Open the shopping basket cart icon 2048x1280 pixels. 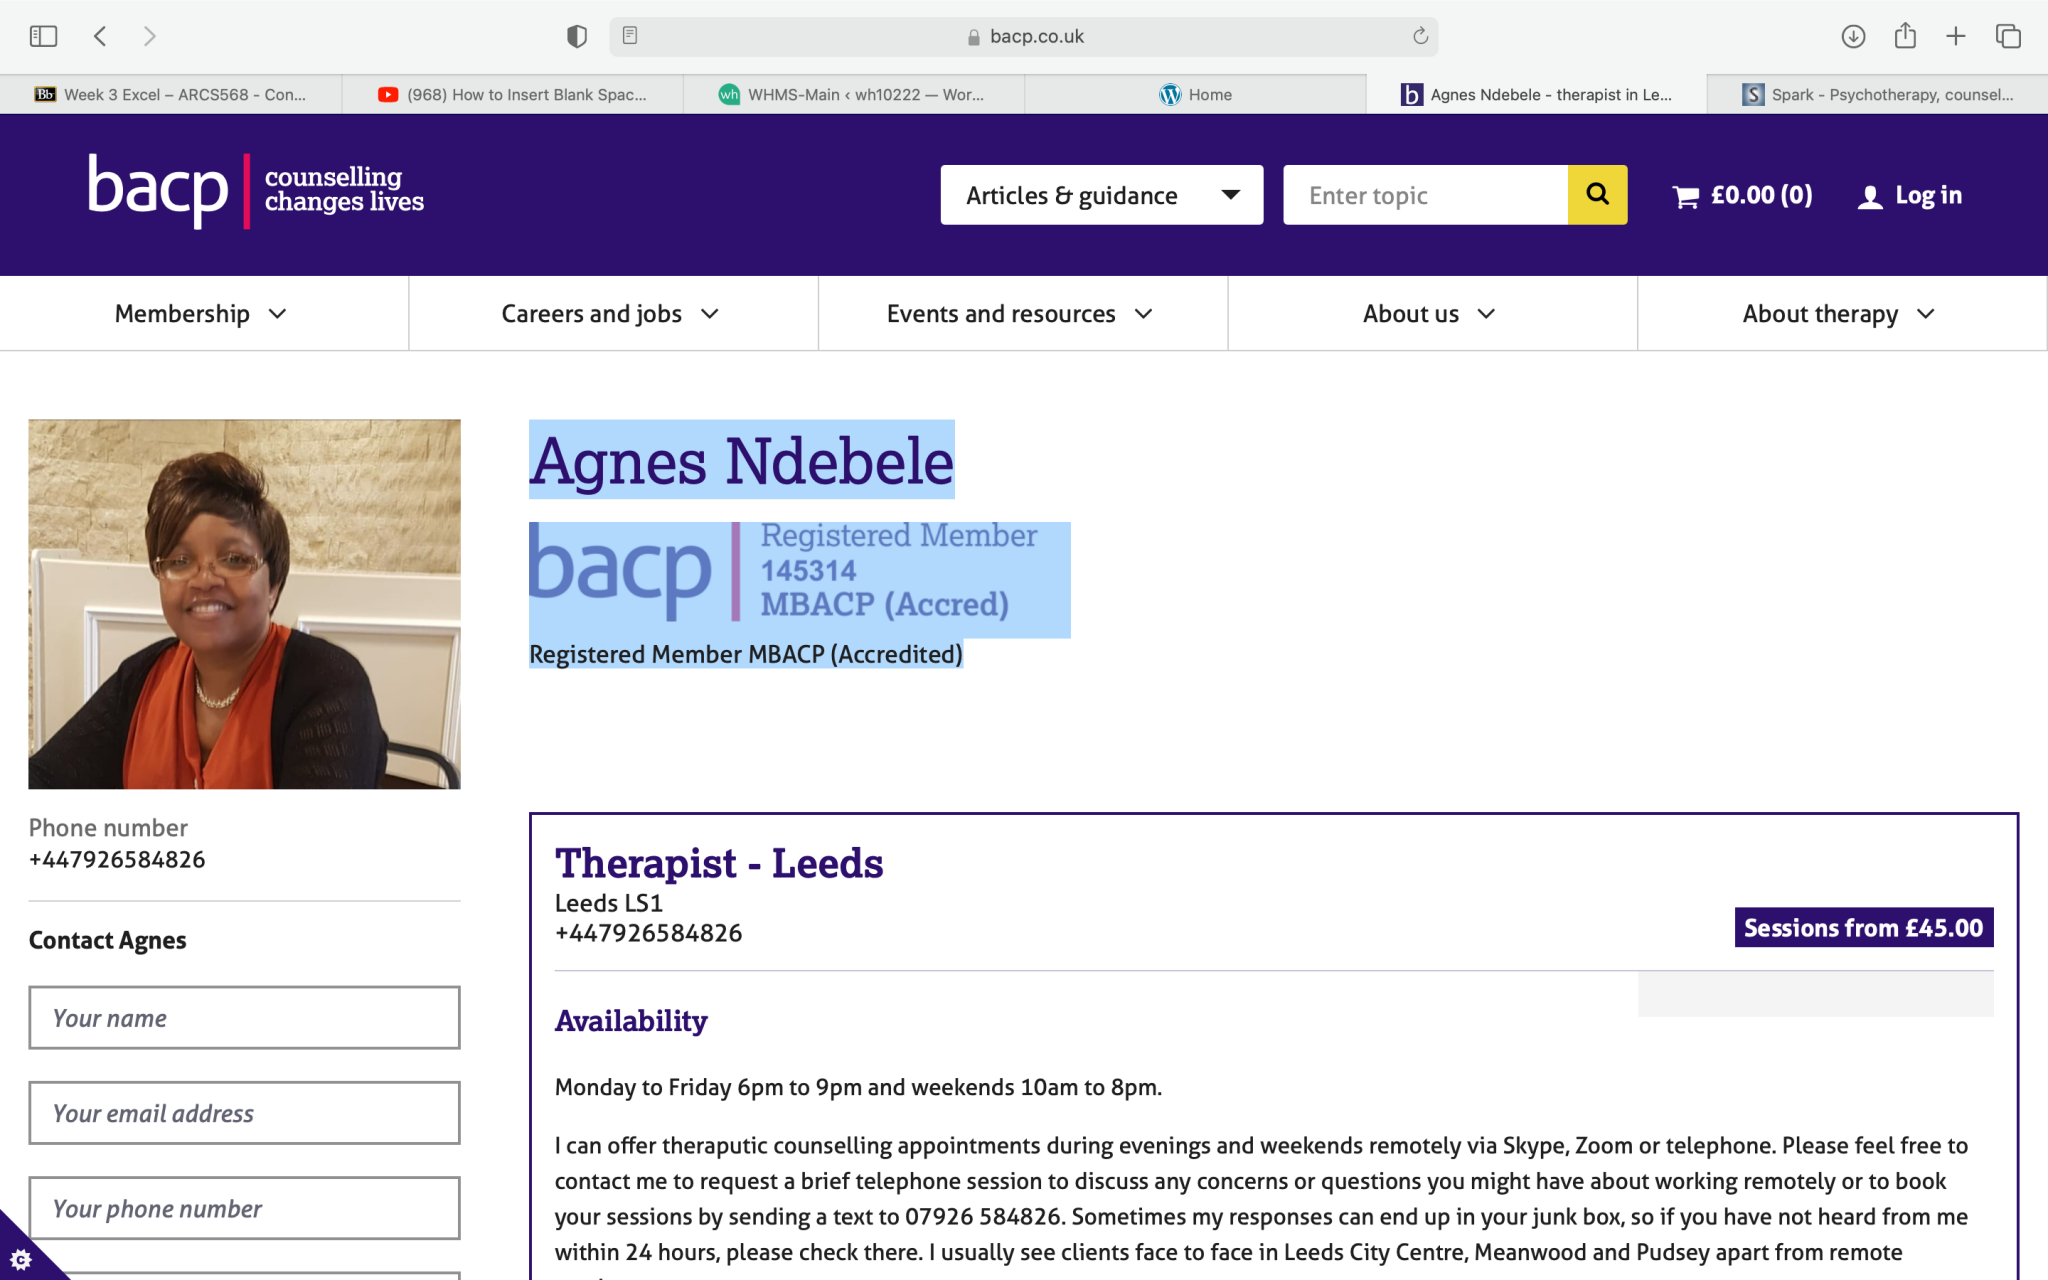(x=1686, y=196)
